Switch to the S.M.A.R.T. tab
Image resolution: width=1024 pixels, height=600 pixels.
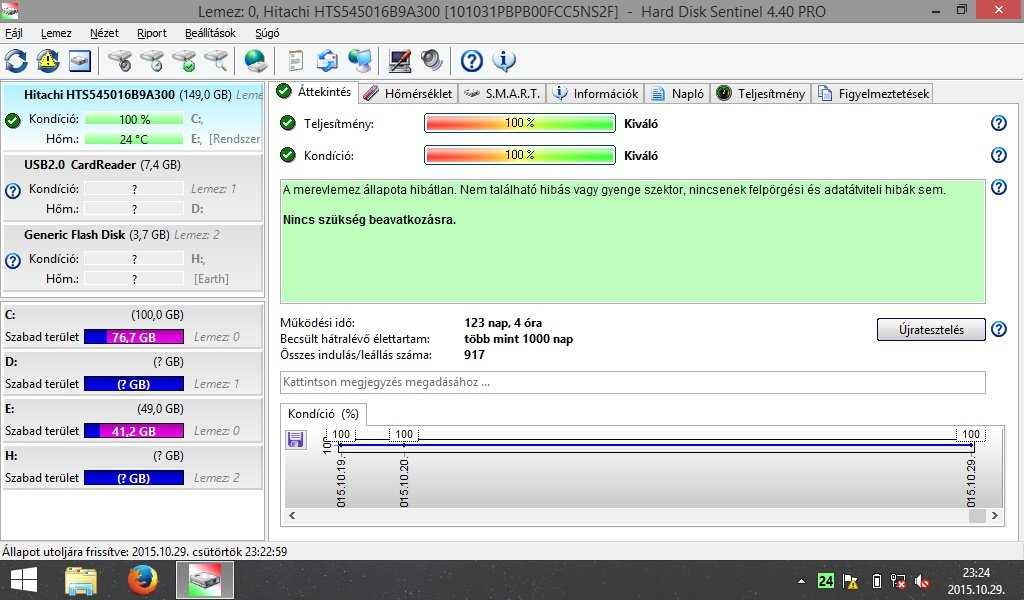(x=502, y=93)
